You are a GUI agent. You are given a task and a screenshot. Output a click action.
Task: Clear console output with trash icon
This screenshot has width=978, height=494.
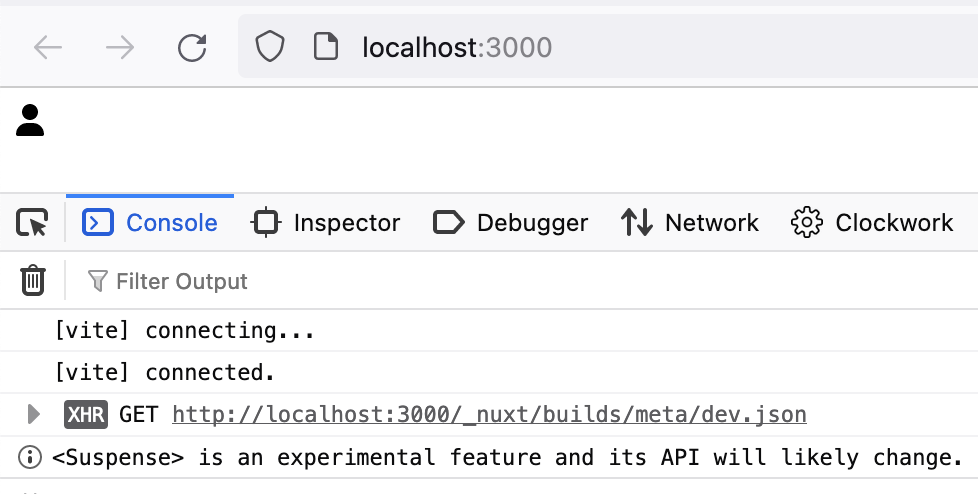(x=33, y=281)
